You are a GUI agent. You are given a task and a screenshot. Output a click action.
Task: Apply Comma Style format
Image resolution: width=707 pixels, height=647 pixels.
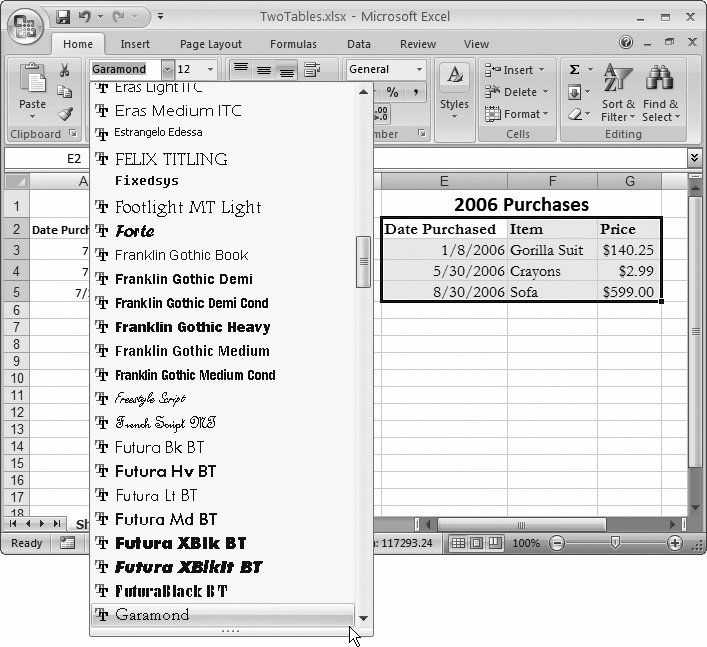pos(415,92)
